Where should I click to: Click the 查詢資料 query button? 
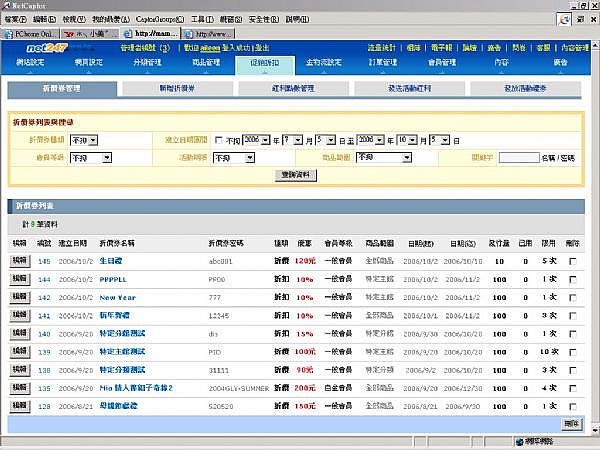click(296, 175)
